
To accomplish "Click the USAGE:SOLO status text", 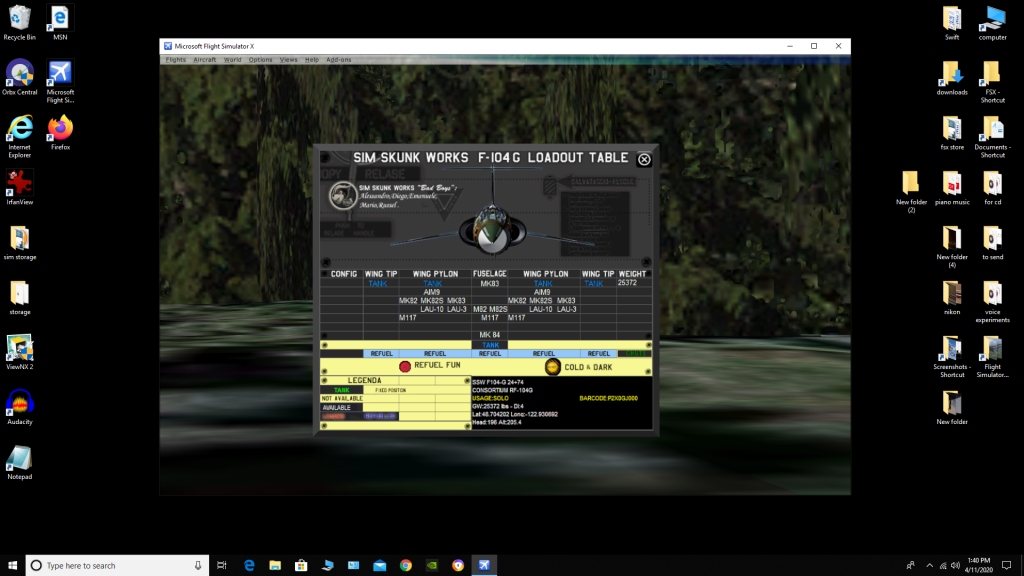I will tap(490, 398).
